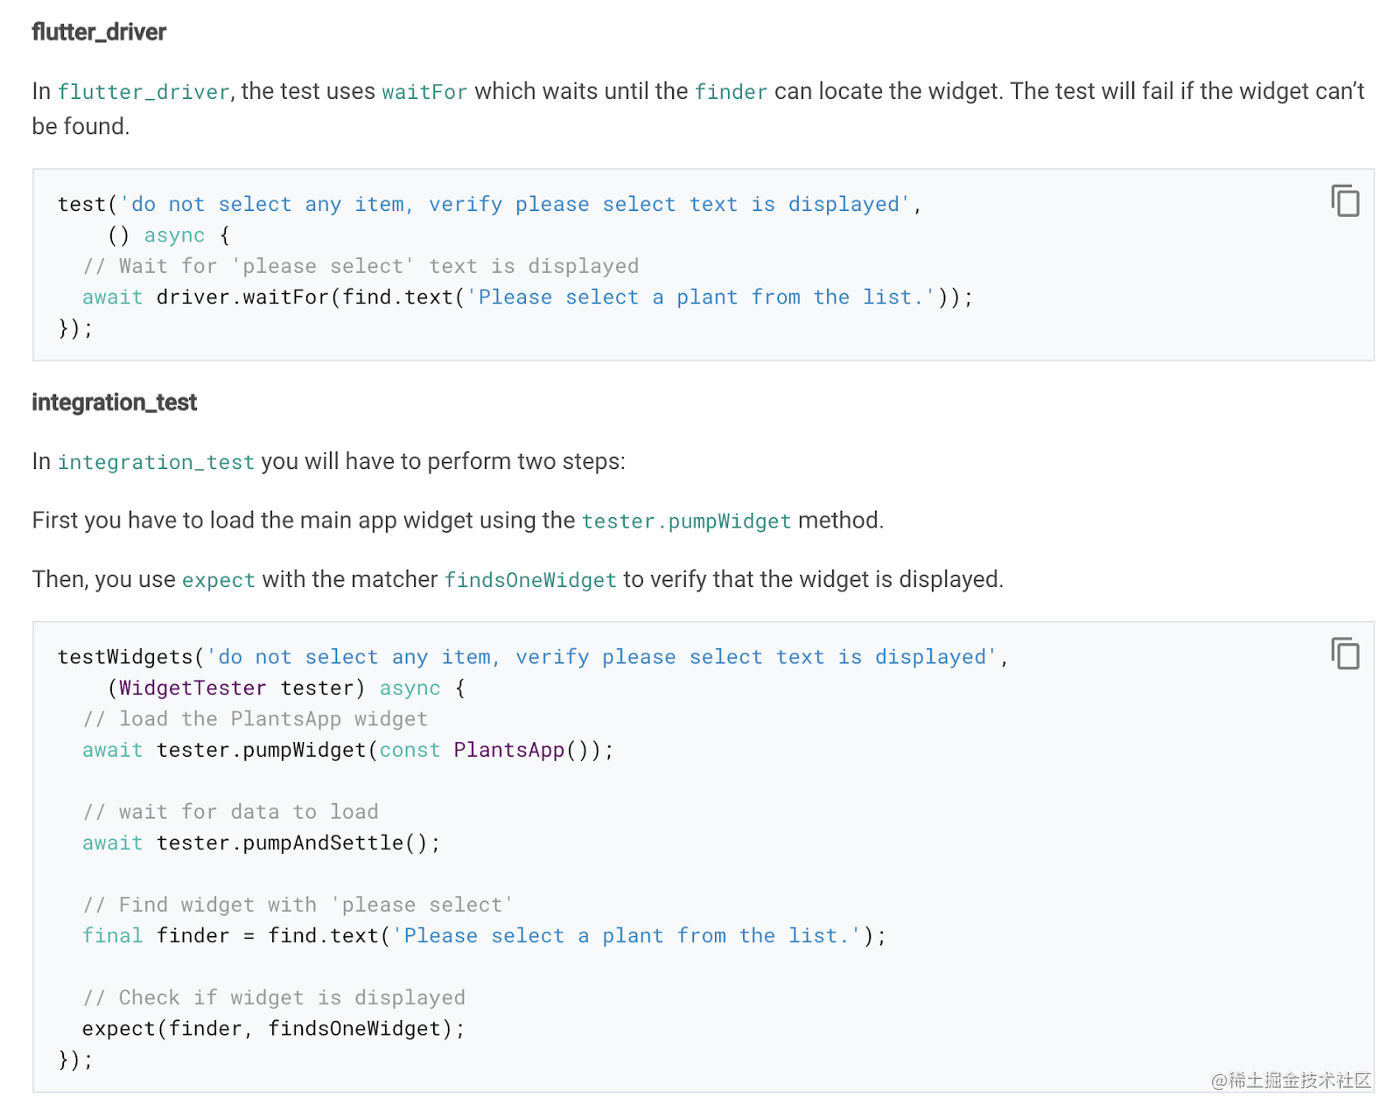Click the integration_test inline code in paragraph
The image size is (1400, 1118).
coord(156,462)
